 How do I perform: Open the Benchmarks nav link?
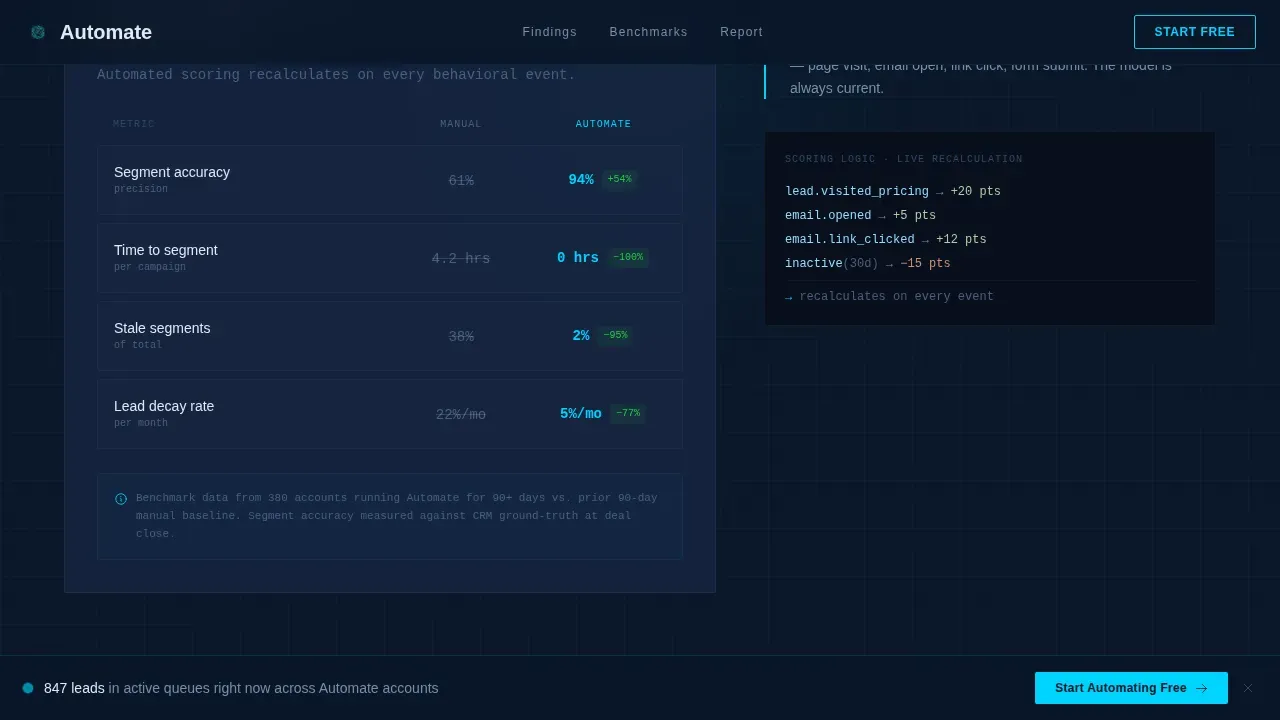(649, 32)
